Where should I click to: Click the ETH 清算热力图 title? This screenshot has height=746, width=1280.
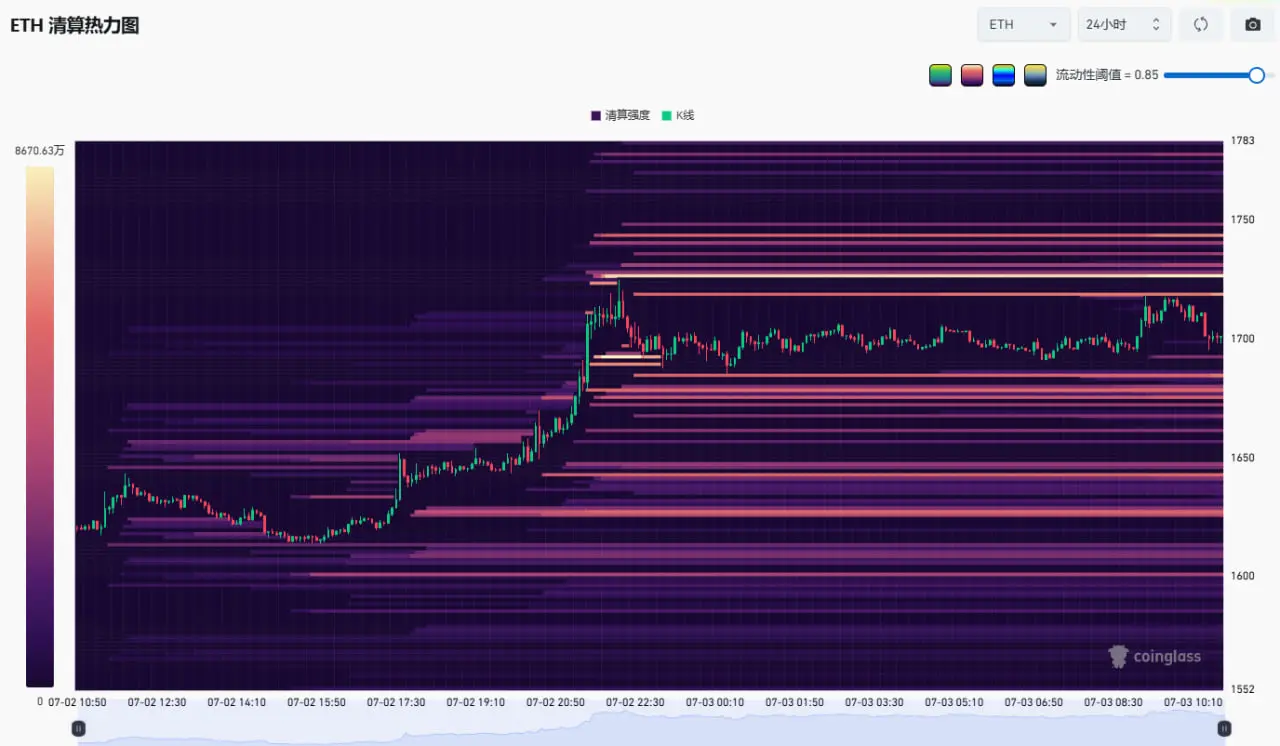(75, 26)
